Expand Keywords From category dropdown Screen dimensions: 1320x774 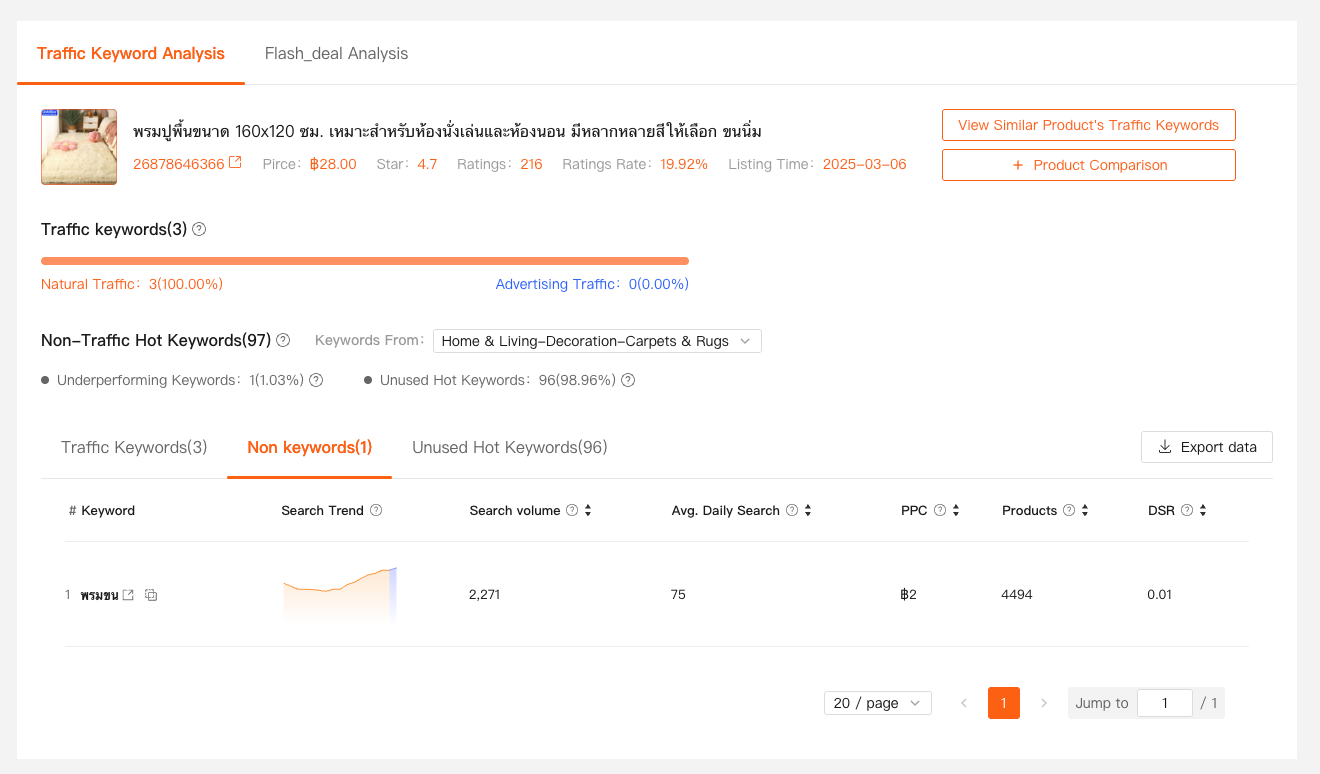(597, 341)
